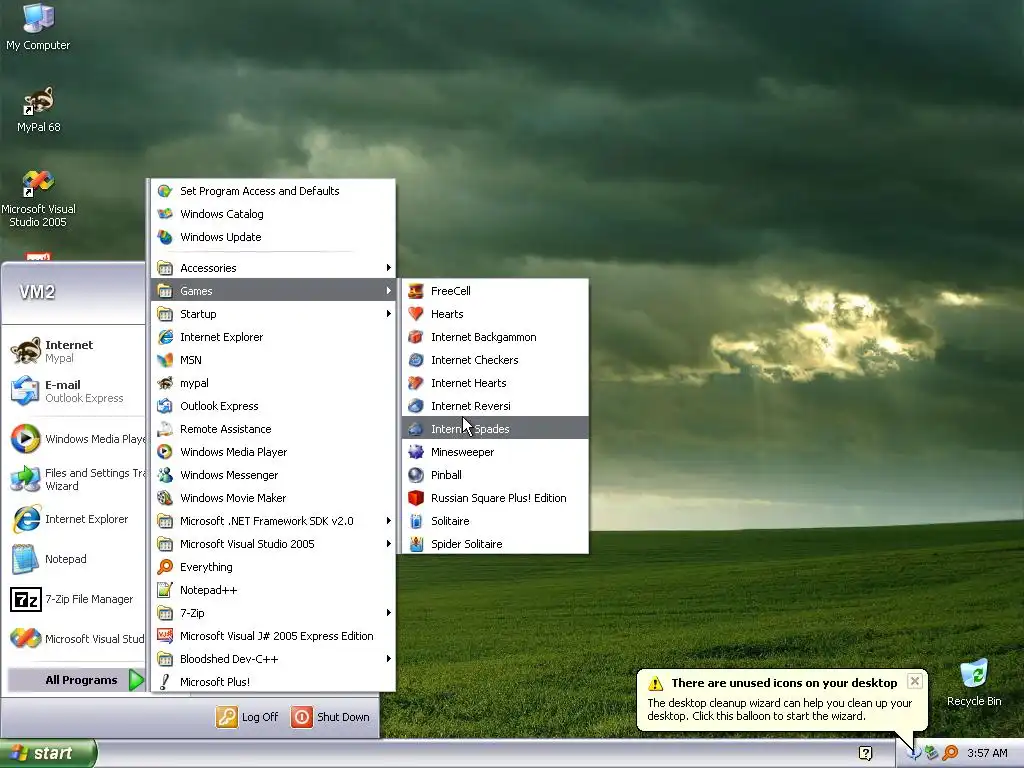The height and width of the screenshot is (768, 1024).
Task: Click the desktop cleanup balloon message text
Action: pyautogui.click(x=780, y=710)
